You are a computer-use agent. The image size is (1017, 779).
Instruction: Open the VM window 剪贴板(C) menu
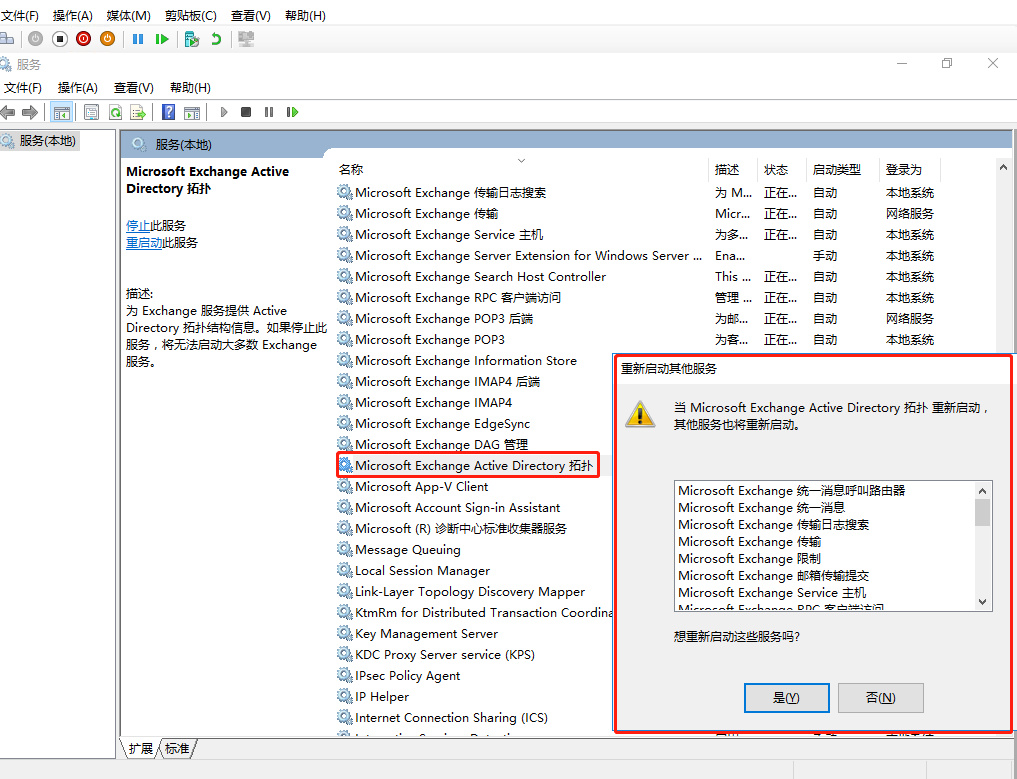point(191,16)
